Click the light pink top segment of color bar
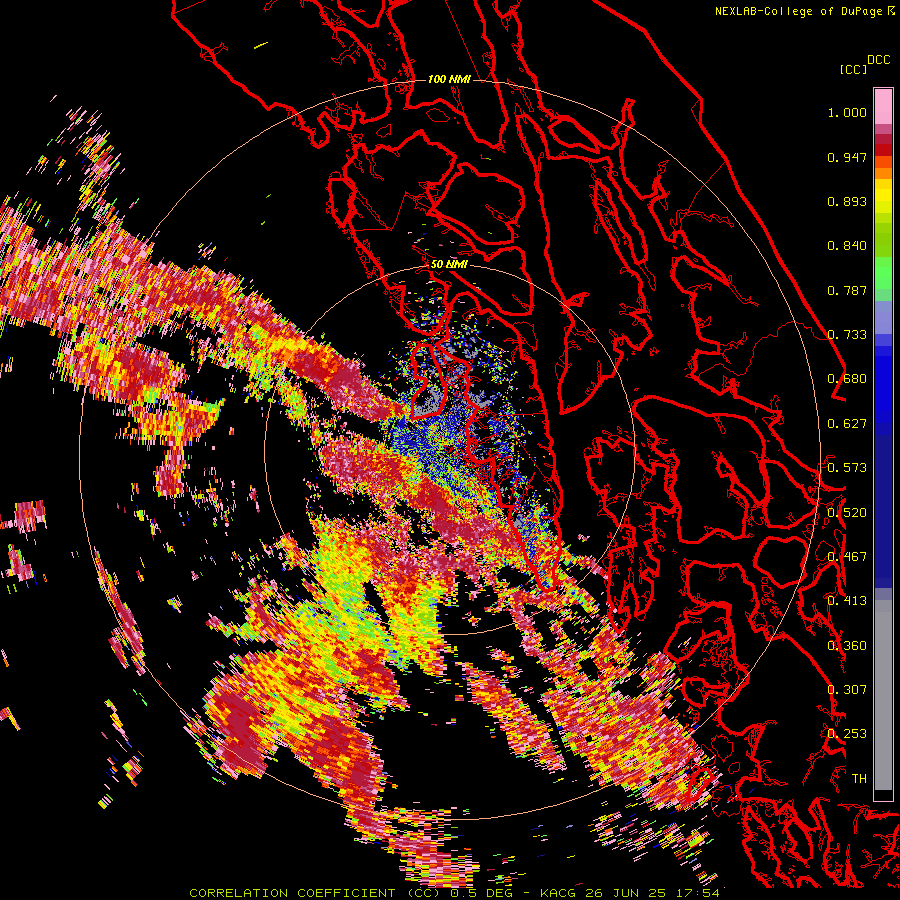This screenshot has height=900, width=900. coord(883,106)
